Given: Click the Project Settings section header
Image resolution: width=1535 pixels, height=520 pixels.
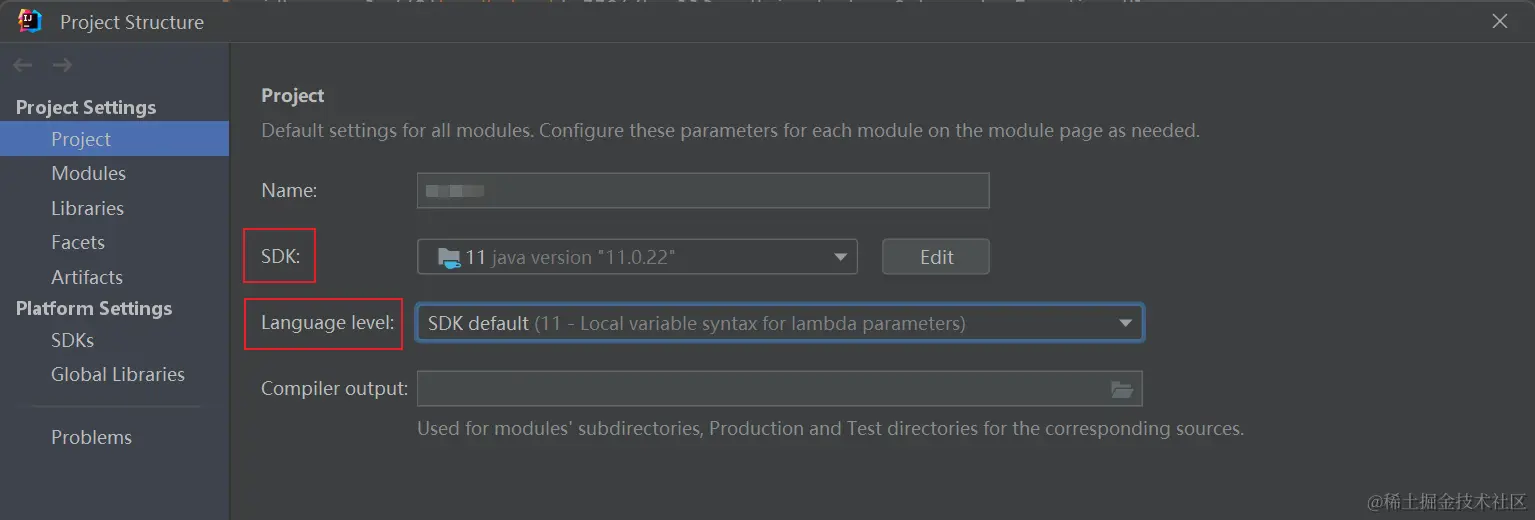Looking at the screenshot, I should 86,107.
